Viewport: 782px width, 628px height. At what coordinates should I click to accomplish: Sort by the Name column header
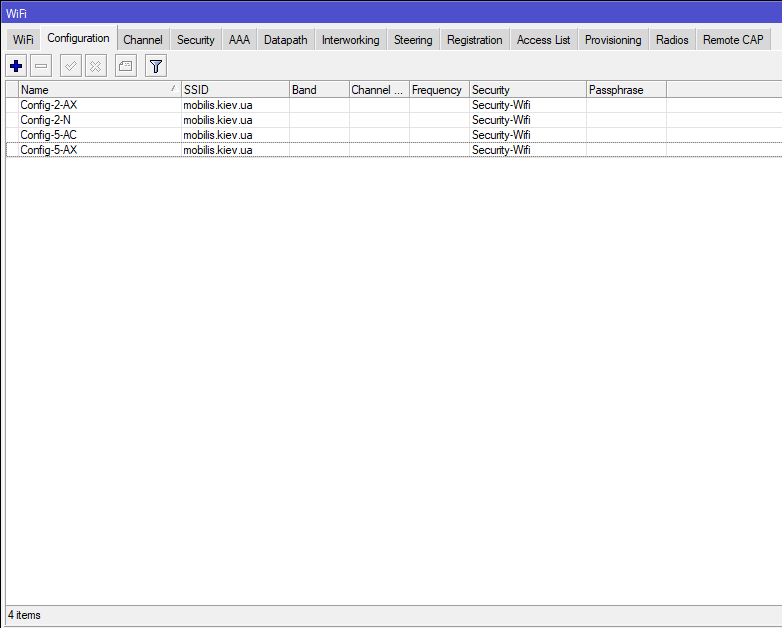coord(95,90)
